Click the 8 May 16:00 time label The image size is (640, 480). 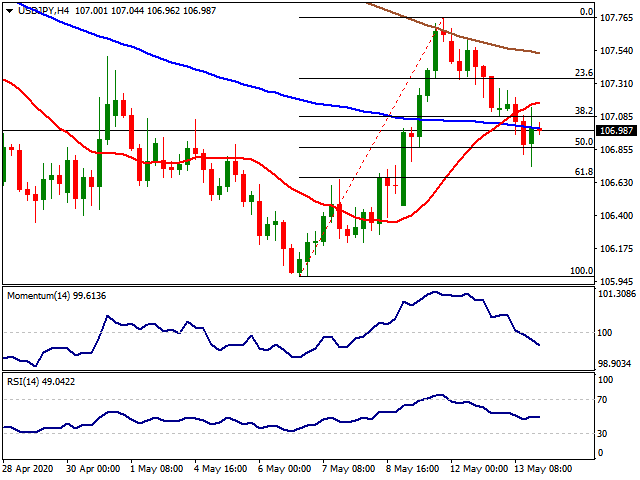tap(412, 469)
